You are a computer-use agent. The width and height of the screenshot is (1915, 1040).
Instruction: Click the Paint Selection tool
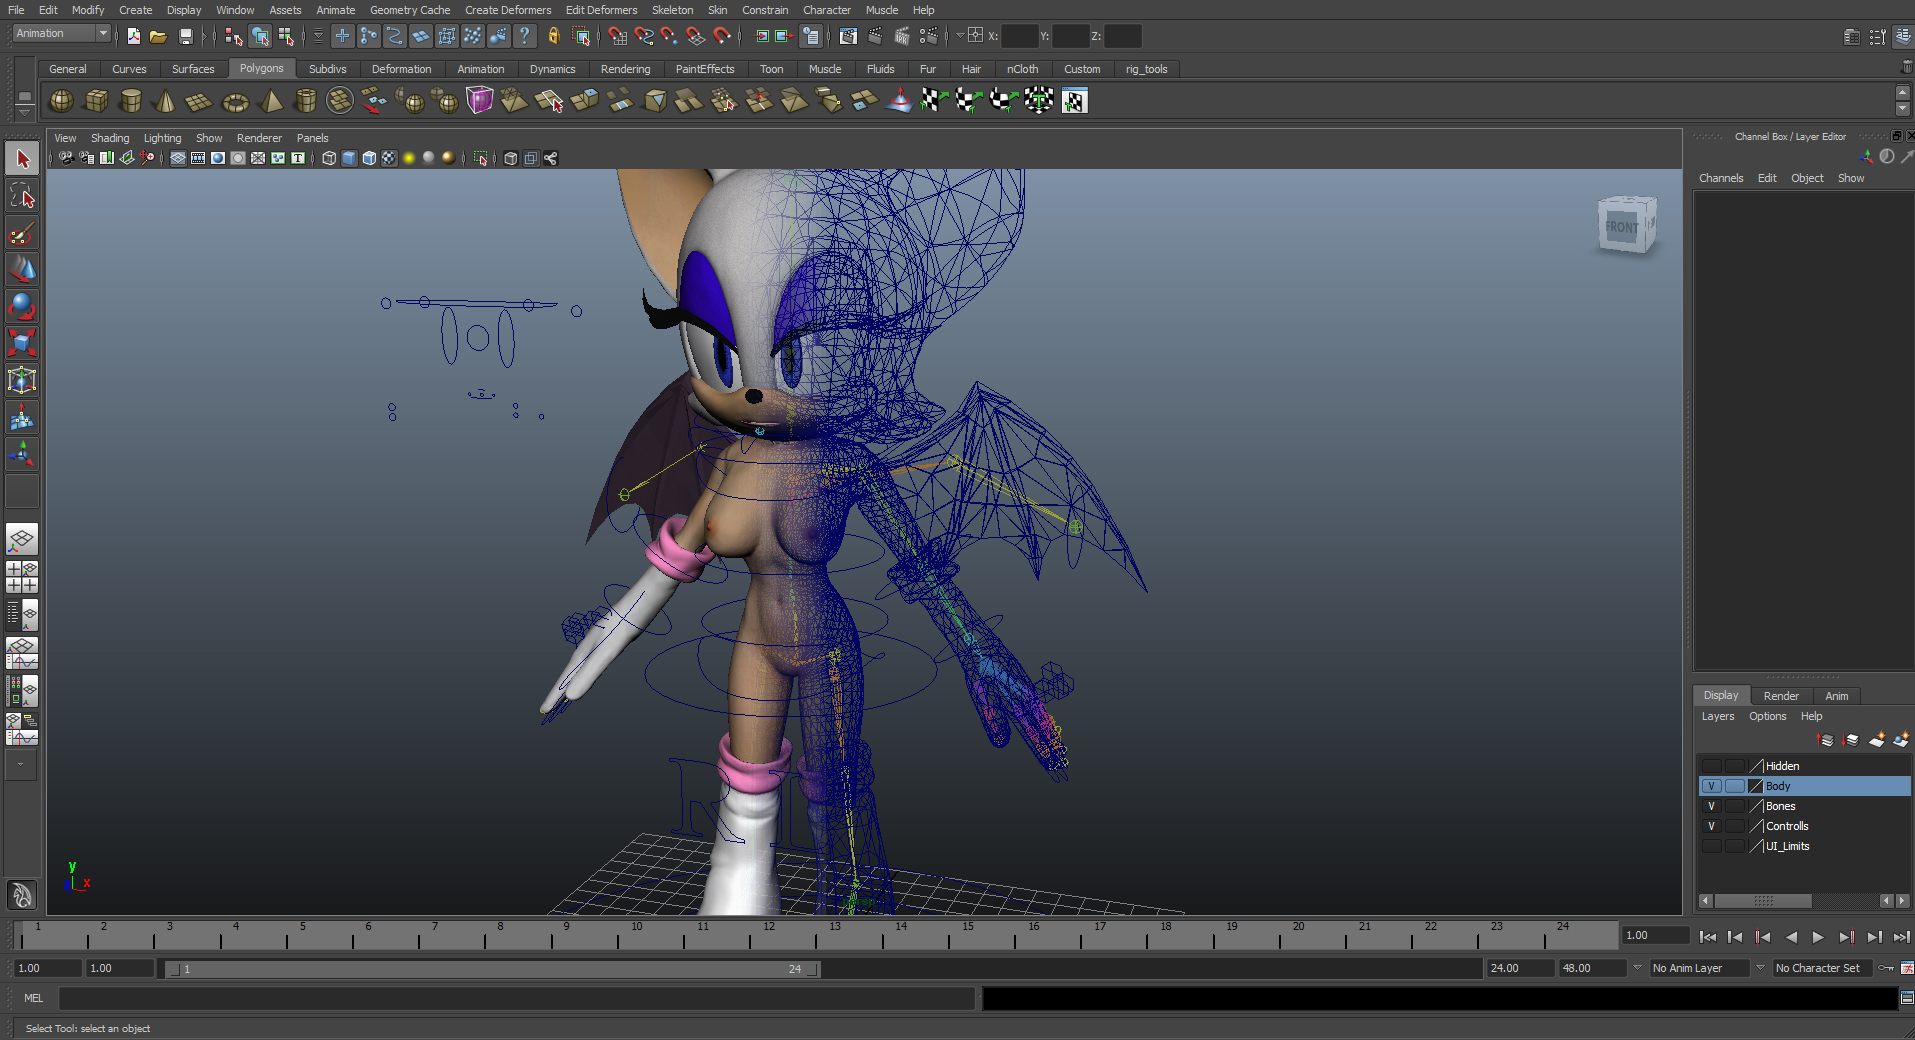click(x=22, y=234)
